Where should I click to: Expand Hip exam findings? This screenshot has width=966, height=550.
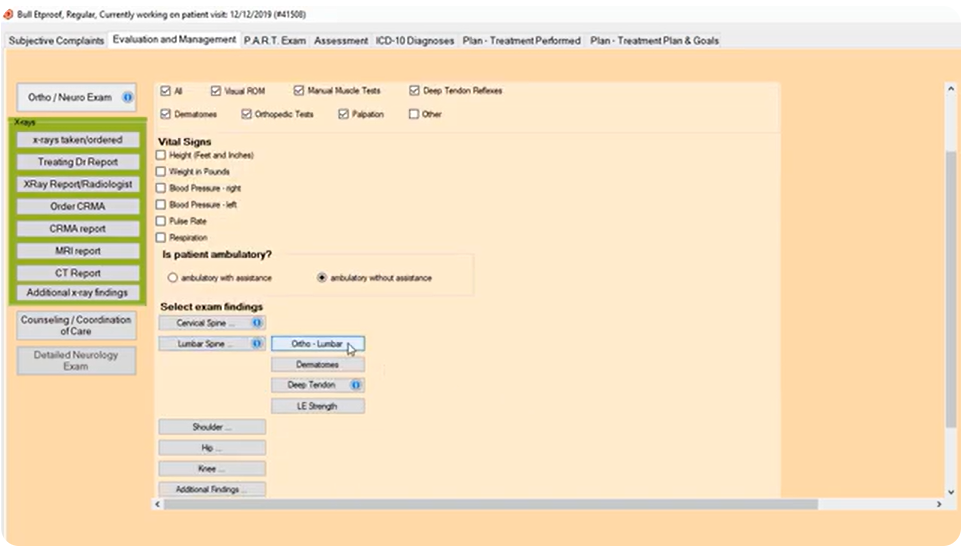tap(212, 448)
